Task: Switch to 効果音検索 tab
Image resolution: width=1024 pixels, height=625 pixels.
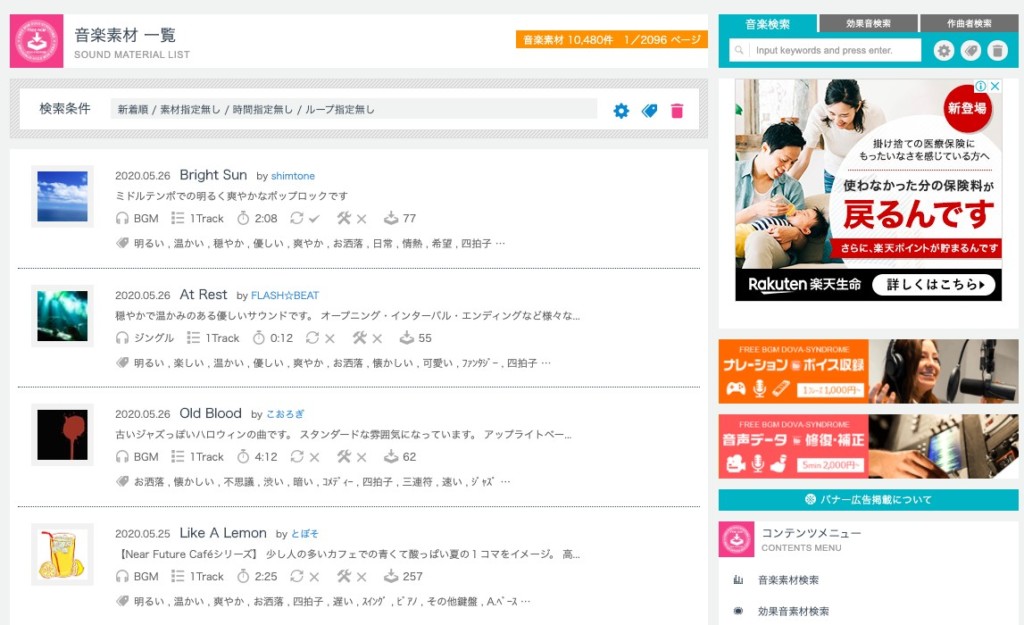Action: (x=868, y=24)
